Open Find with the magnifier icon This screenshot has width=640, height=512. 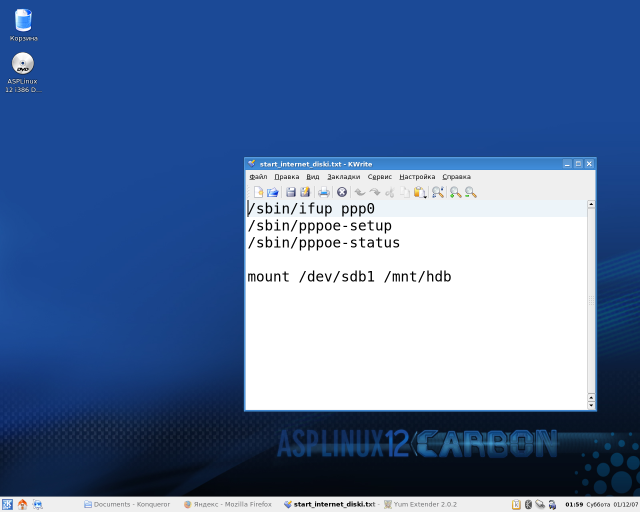pos(438,192)
